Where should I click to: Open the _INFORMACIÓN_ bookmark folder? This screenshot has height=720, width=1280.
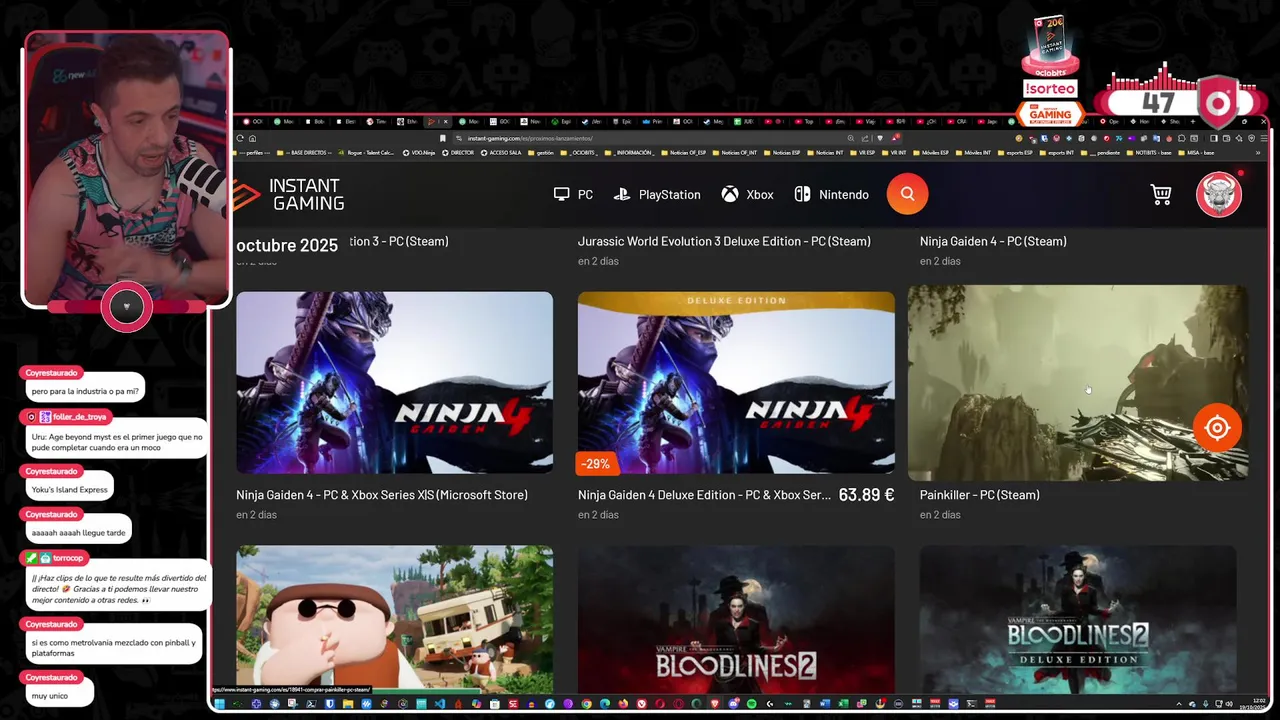[629, 152]
